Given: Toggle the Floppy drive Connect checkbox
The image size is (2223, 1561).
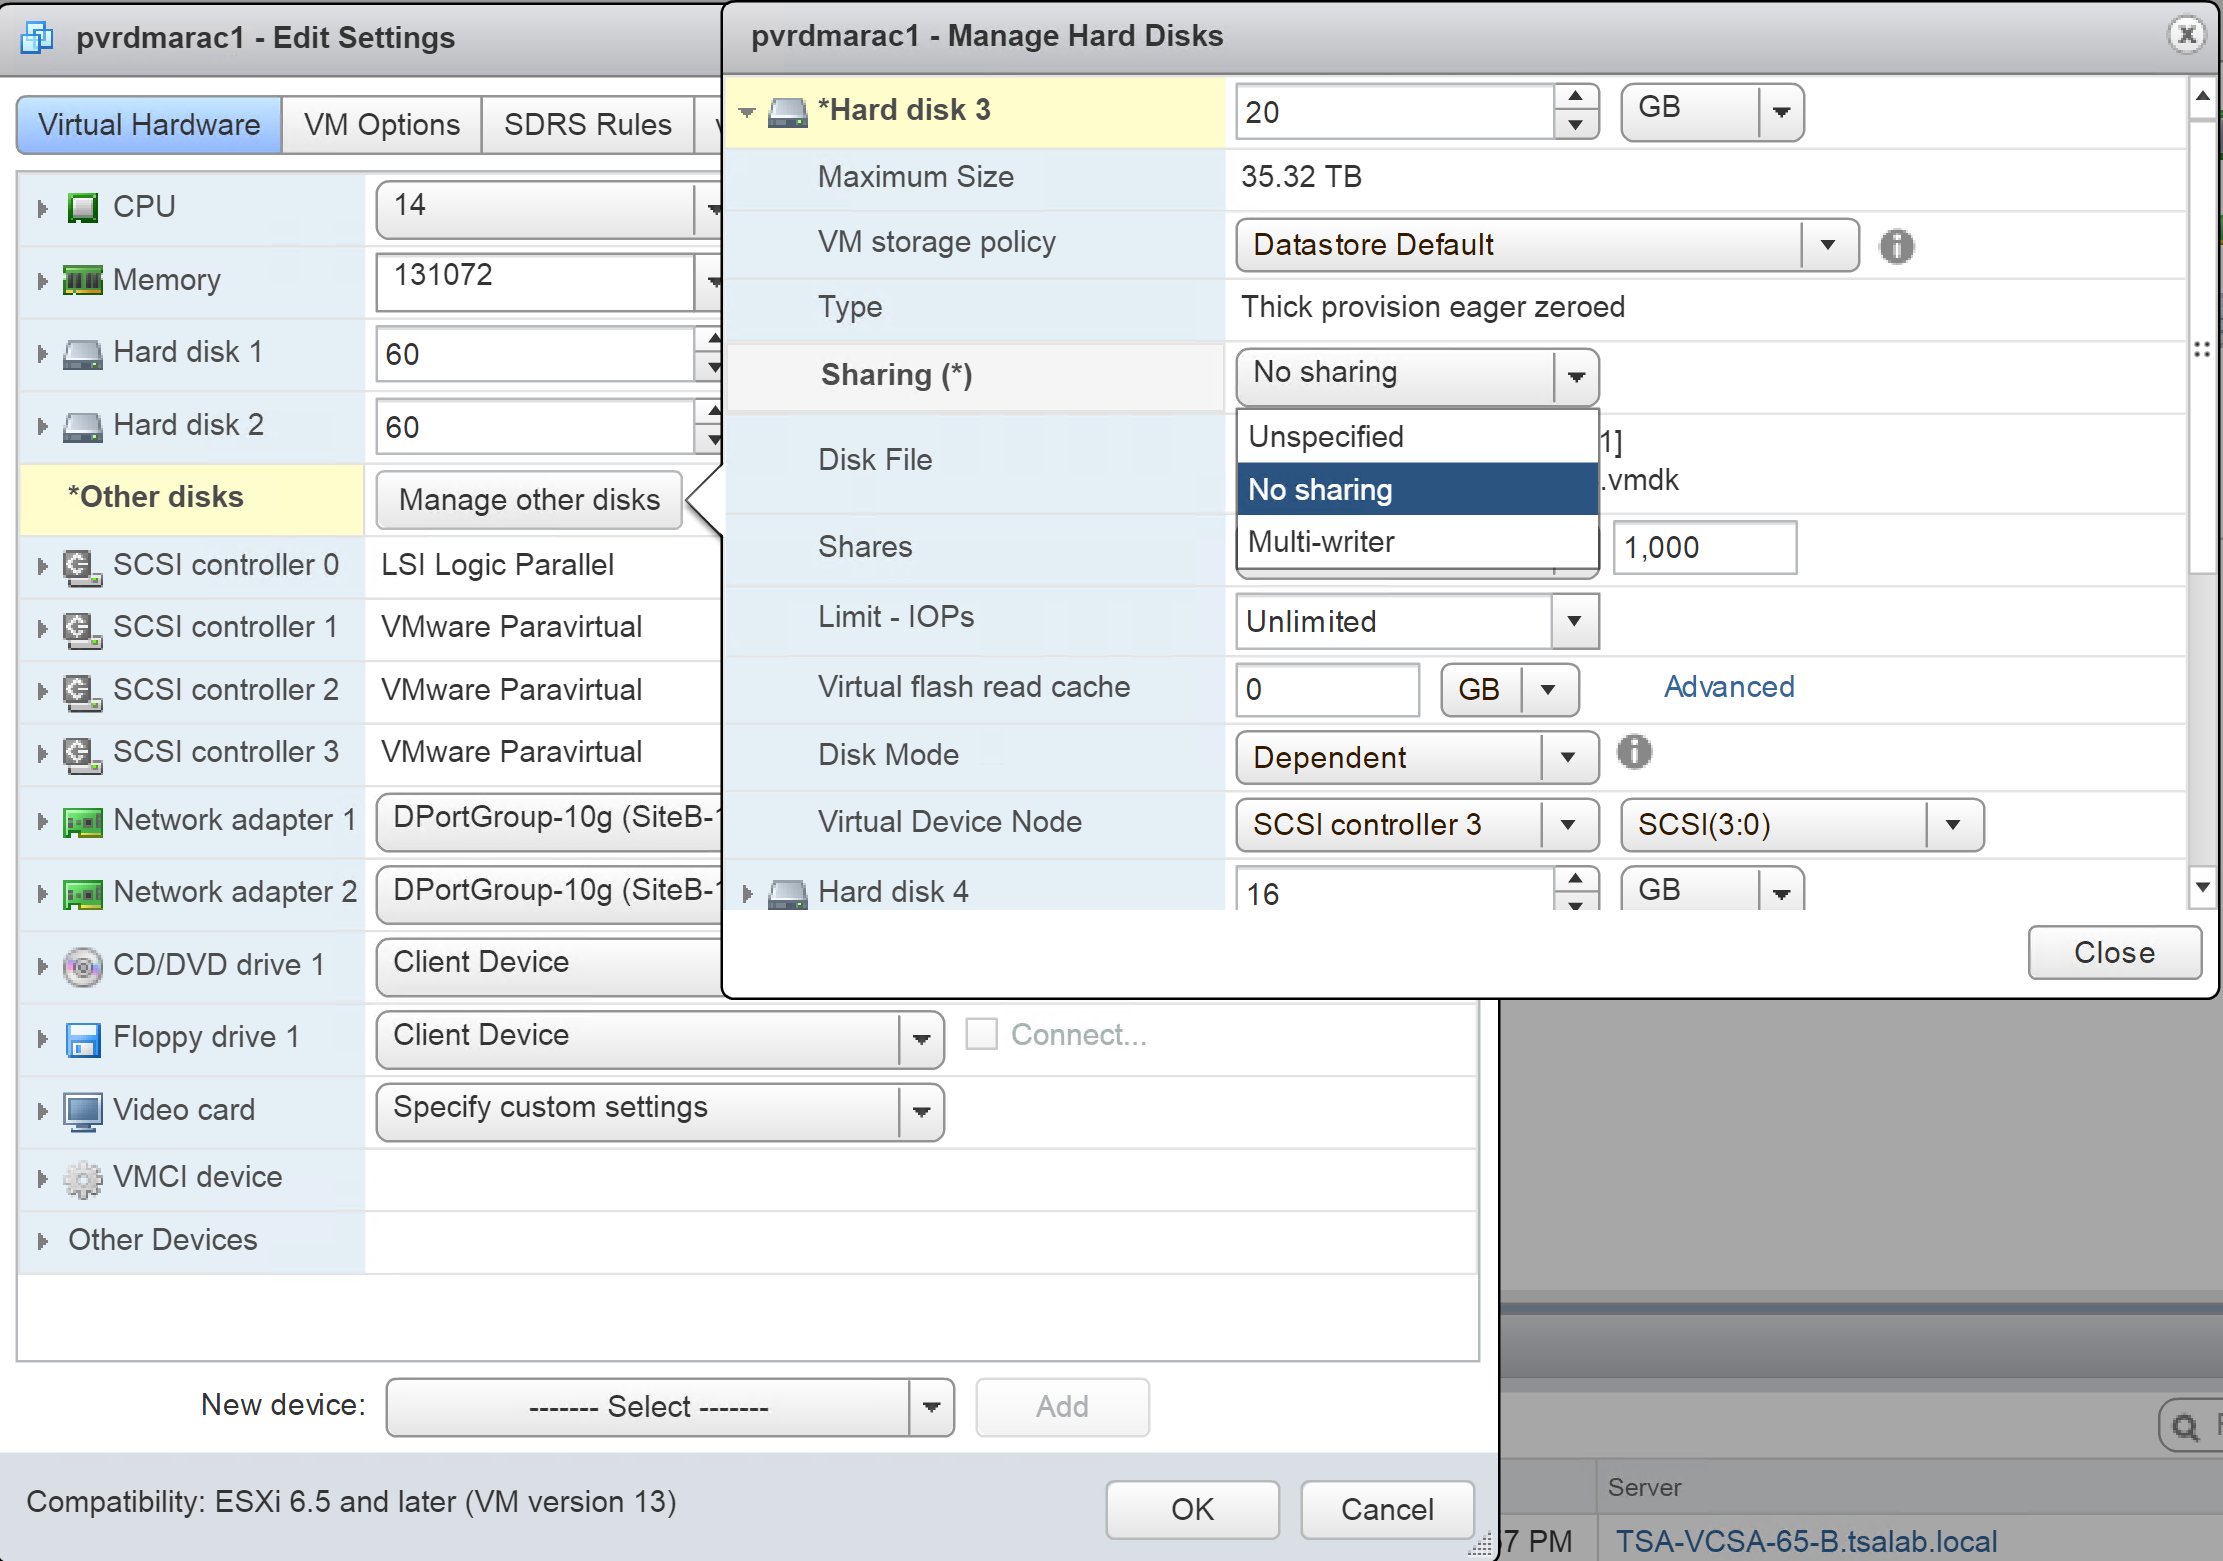Looking at the screenshot, I should (981, 1034).
